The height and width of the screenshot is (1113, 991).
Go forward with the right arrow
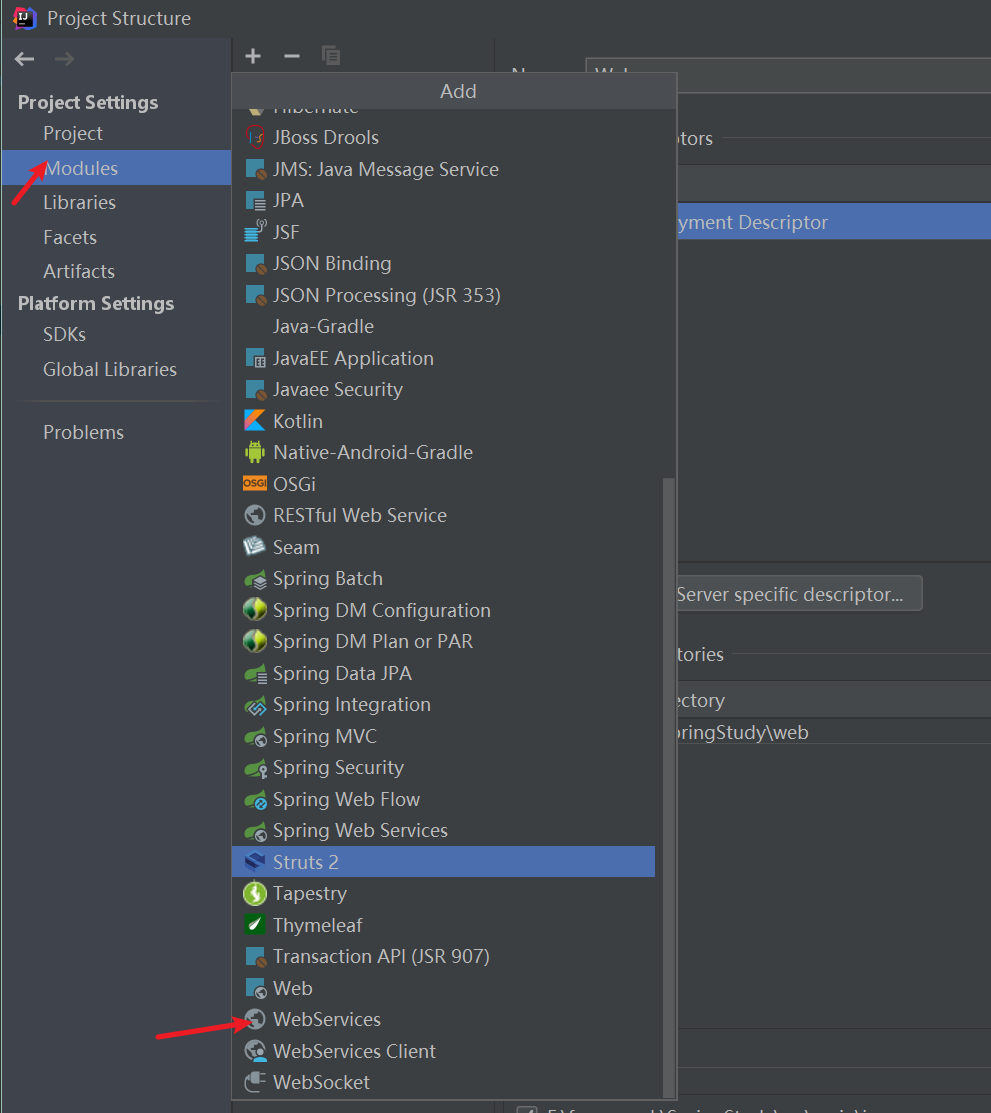[65, 59]
